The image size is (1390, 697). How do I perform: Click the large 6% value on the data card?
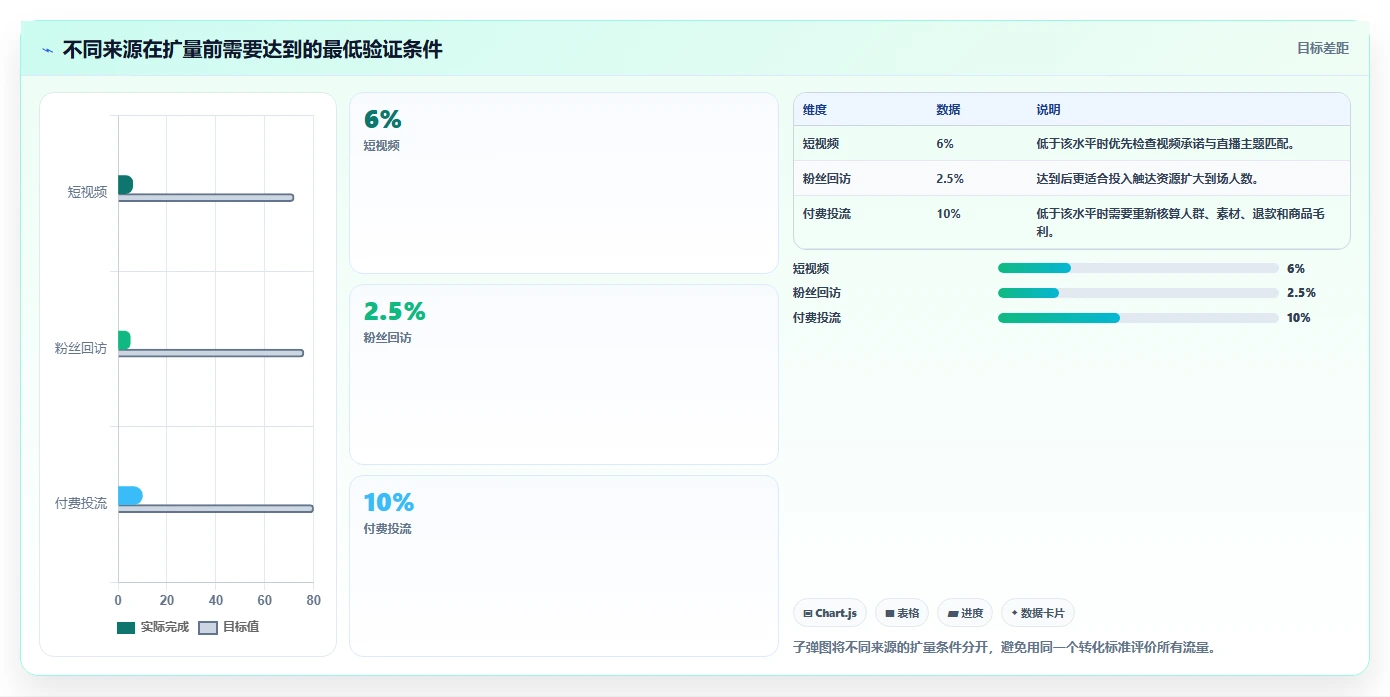tap(382, 120)
